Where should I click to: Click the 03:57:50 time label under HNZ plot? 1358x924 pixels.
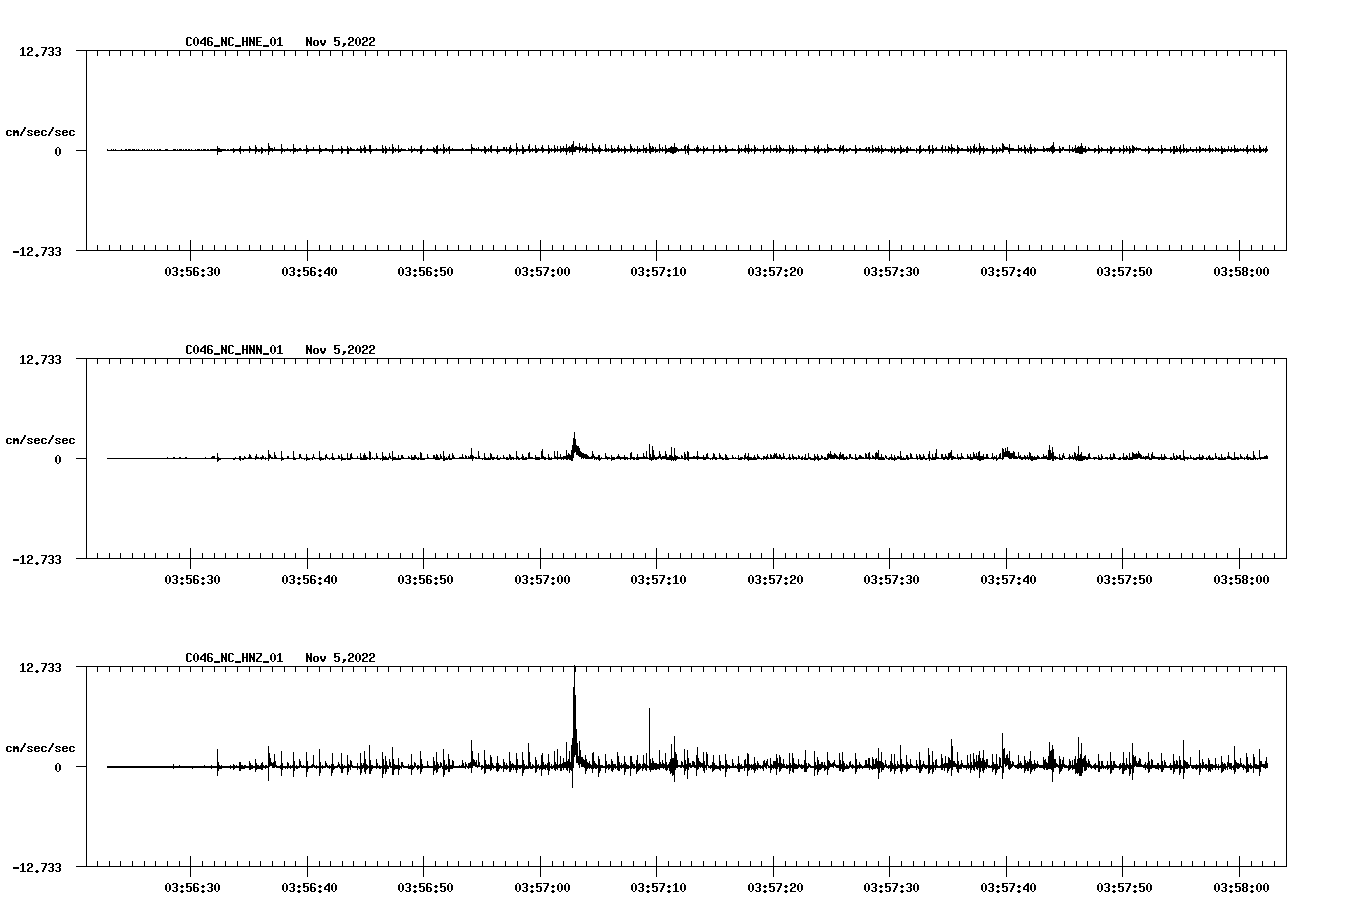point(1124,888)
